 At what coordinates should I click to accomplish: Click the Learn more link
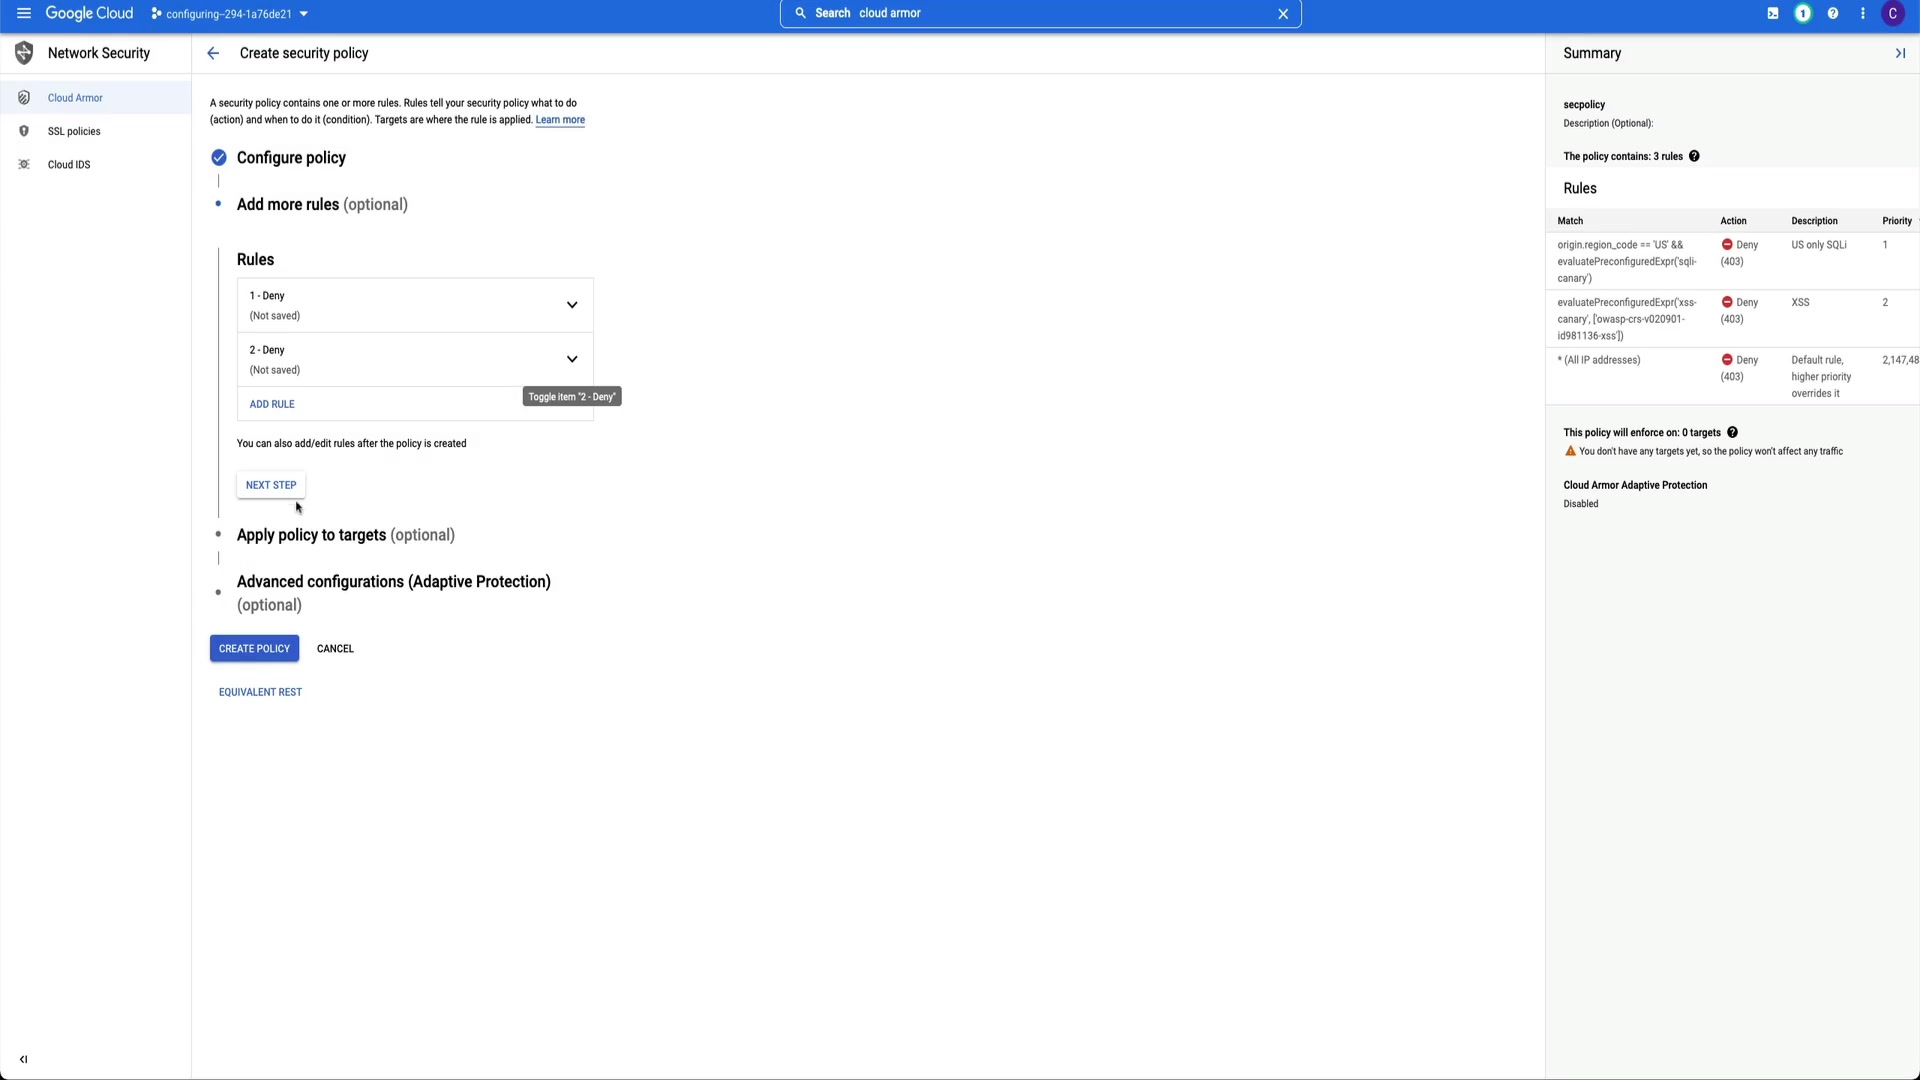pos(560,120)
